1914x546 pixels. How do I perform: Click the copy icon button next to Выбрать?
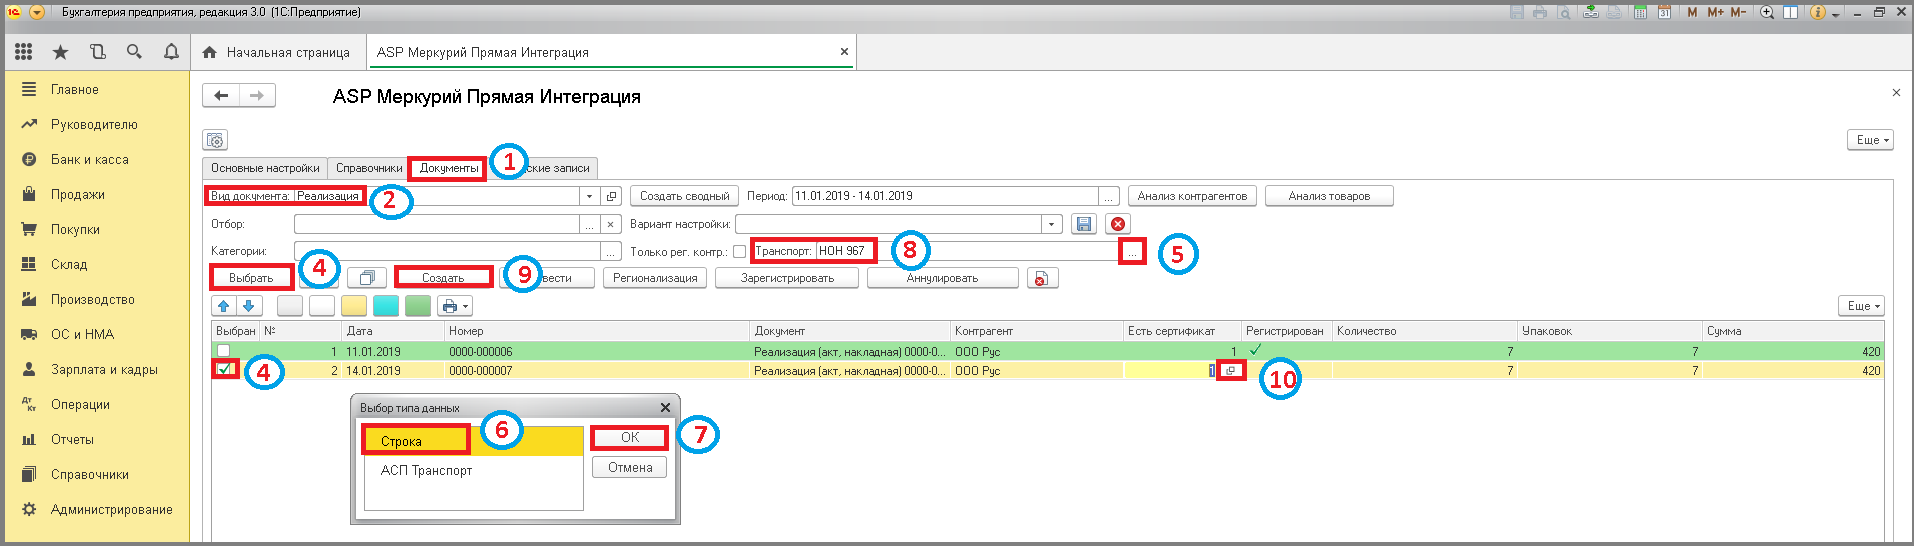coord(367,278)
